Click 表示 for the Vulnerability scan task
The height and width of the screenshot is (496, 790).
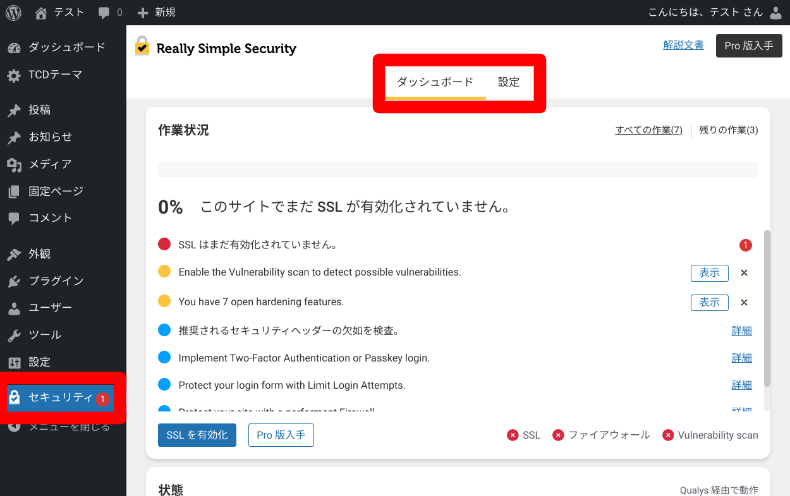709,272
